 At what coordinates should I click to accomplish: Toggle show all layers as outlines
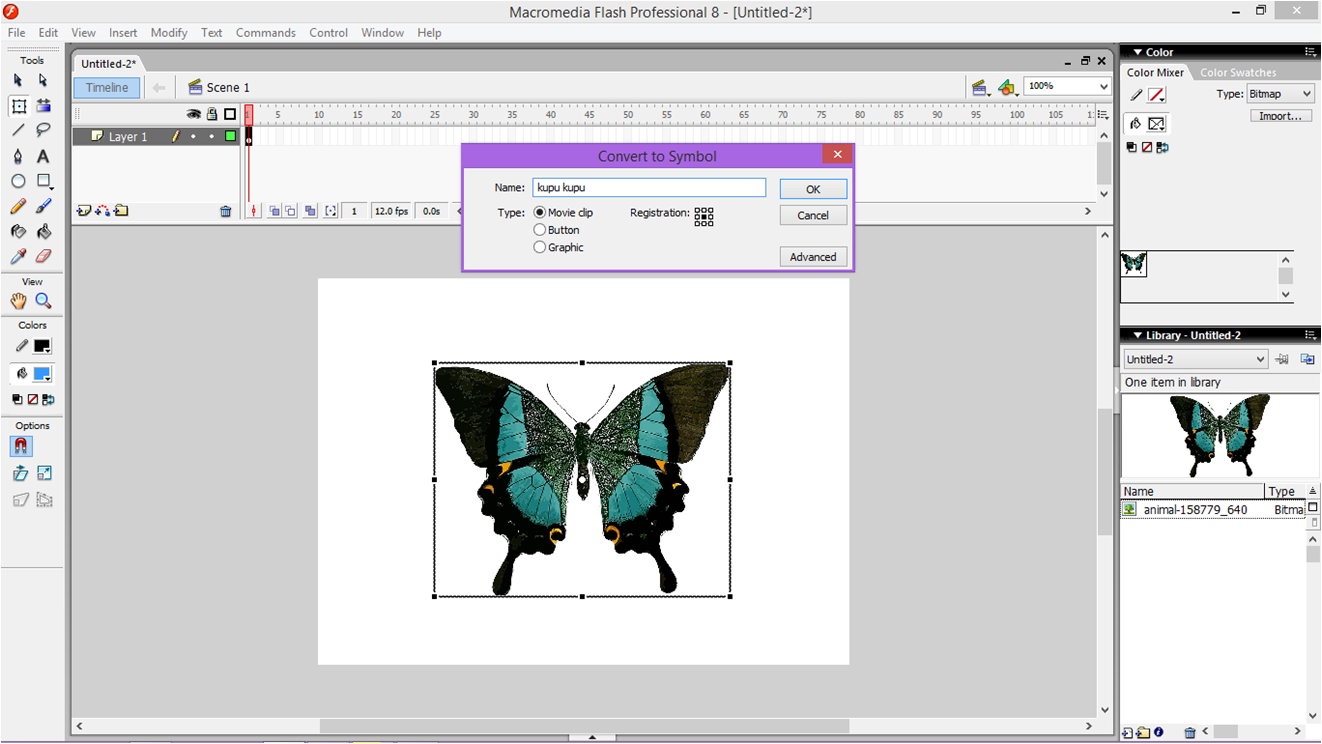(230, 114)
